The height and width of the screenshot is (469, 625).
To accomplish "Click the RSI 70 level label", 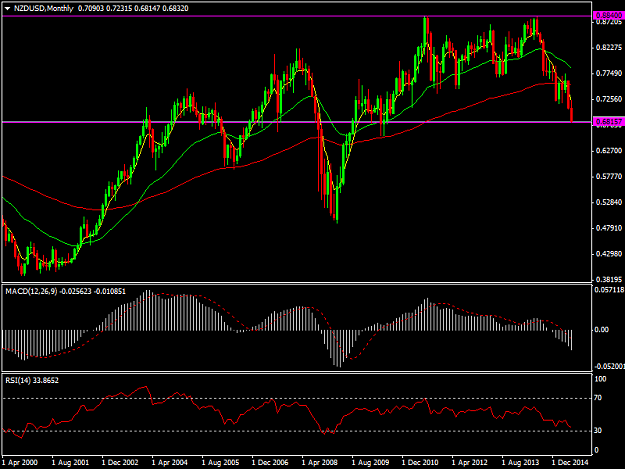I will click(x=598, y=398).
